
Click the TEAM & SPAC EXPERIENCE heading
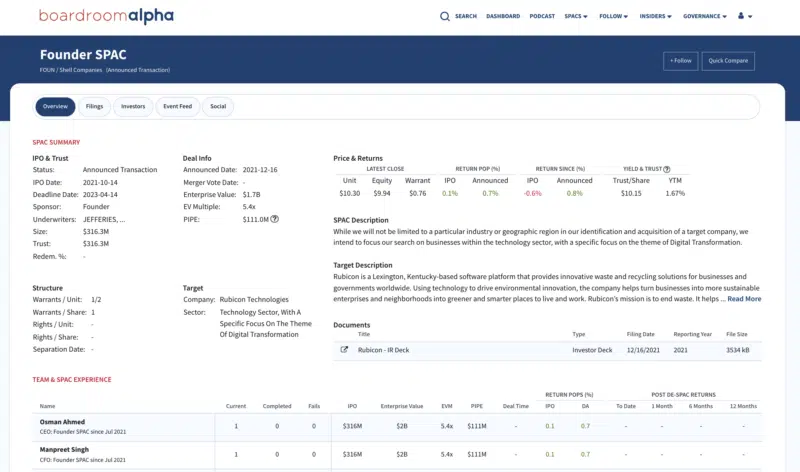pyautogui.click(x=72, y=380)
